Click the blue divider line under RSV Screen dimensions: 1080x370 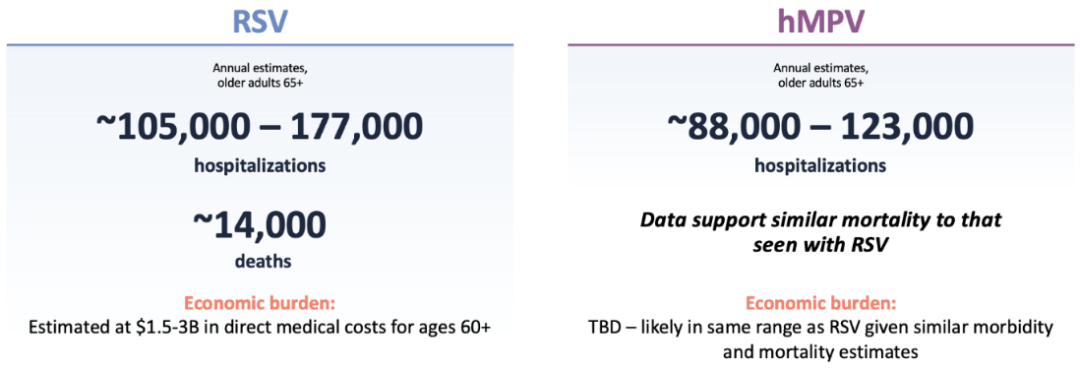tap(260, 45)
